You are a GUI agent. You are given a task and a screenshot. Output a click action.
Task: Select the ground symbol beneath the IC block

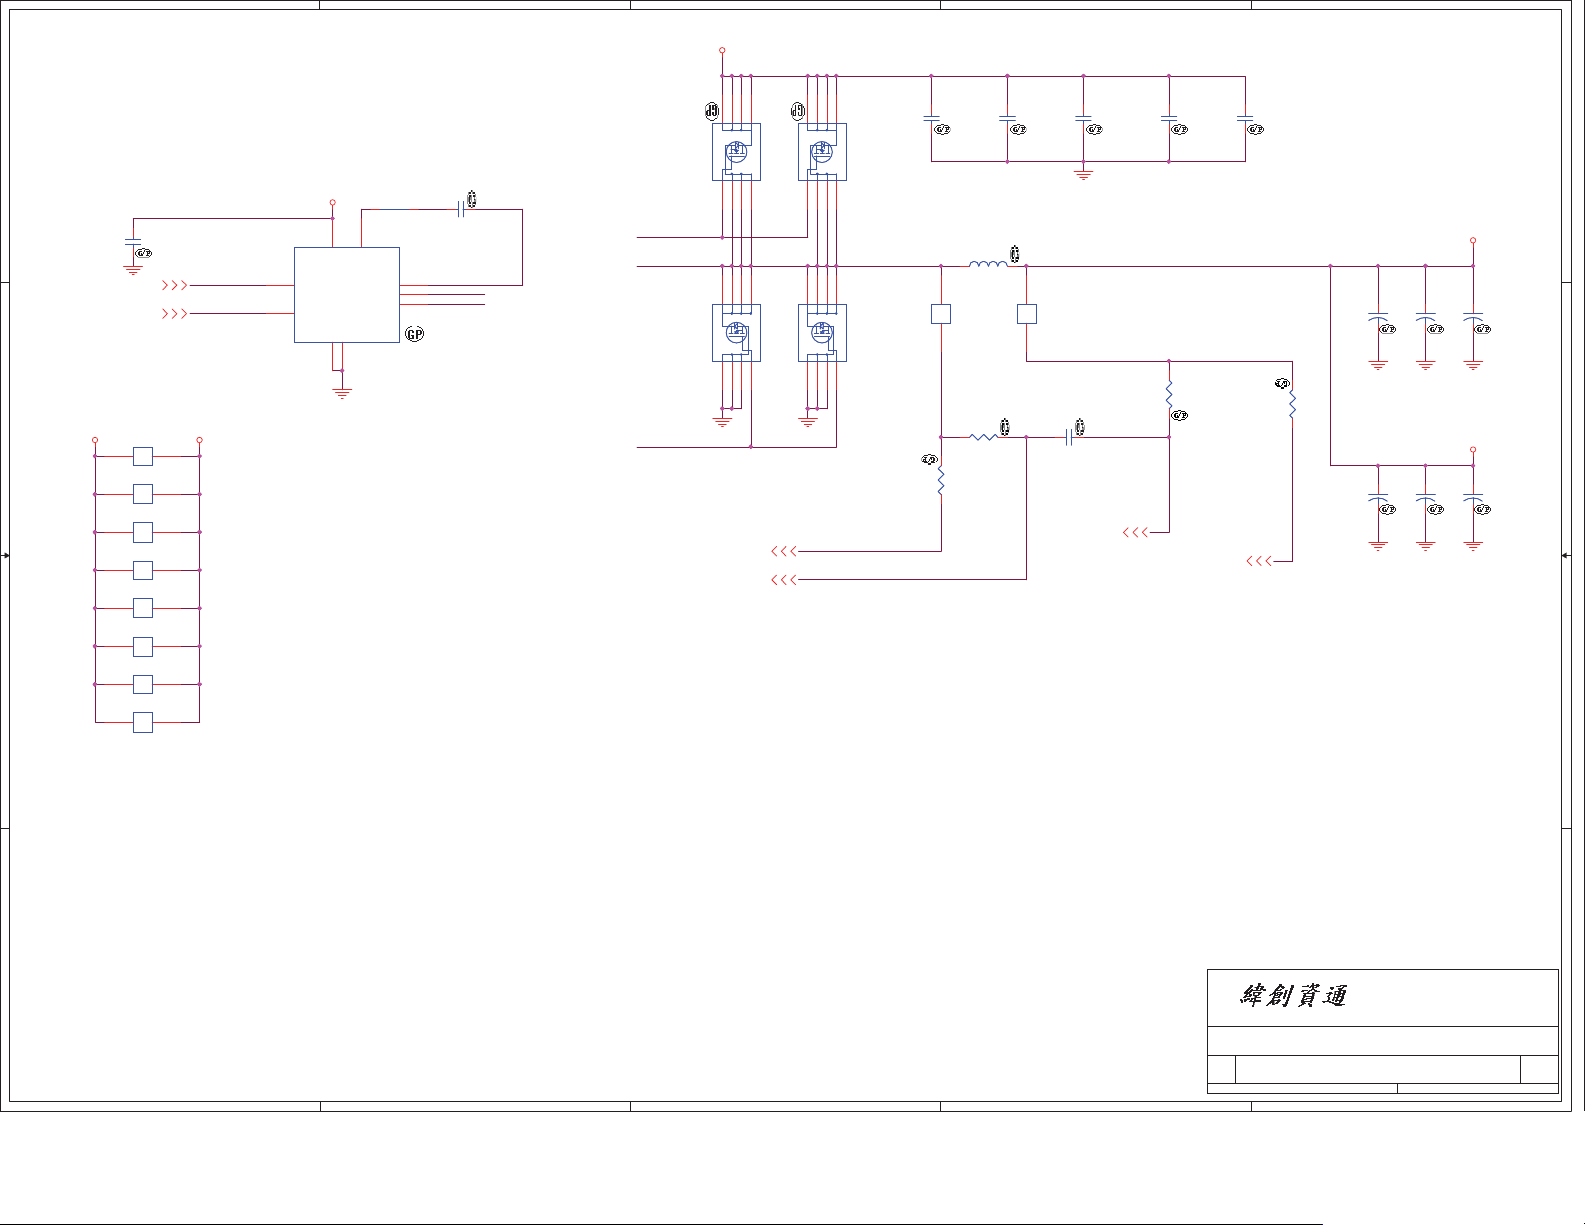point(342,393)
